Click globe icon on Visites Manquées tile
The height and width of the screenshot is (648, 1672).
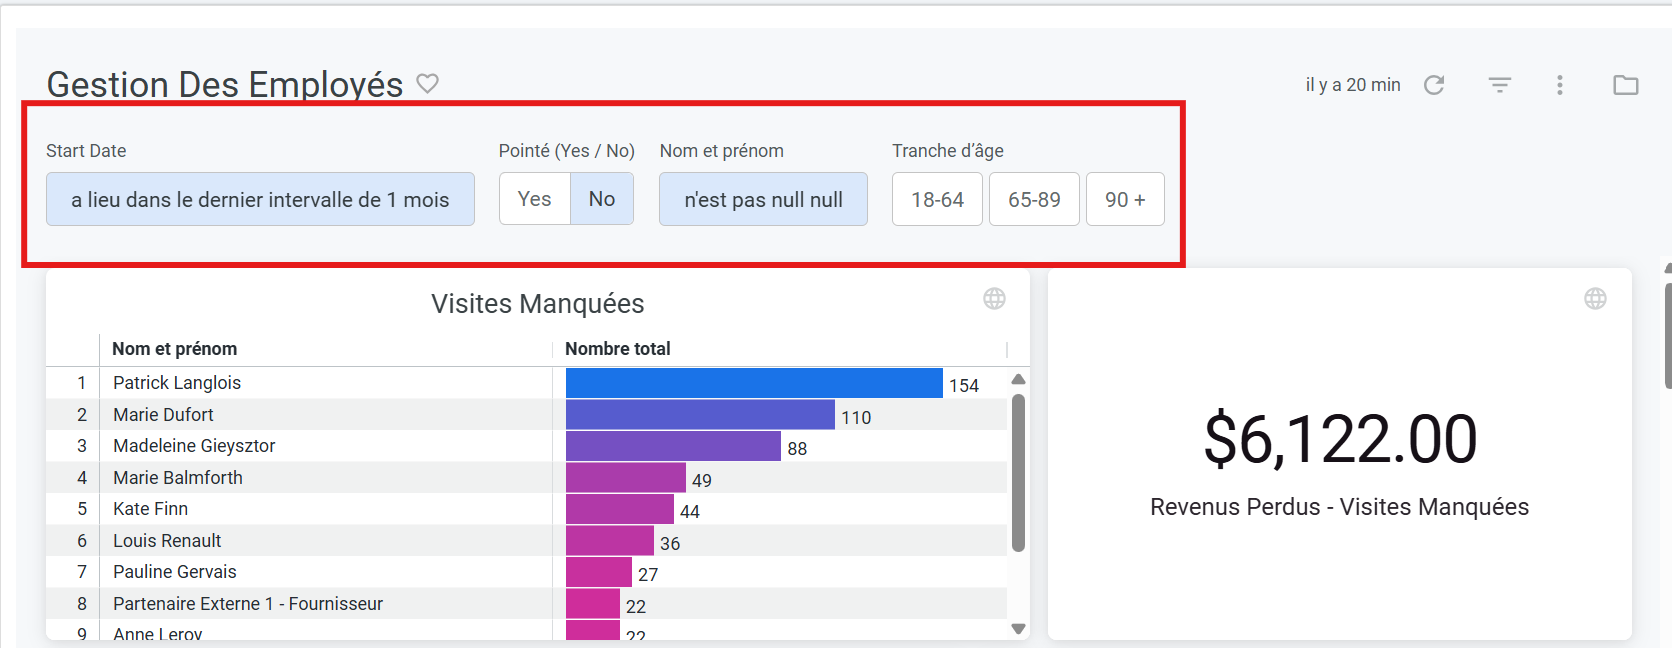click(x=994, y=299)
